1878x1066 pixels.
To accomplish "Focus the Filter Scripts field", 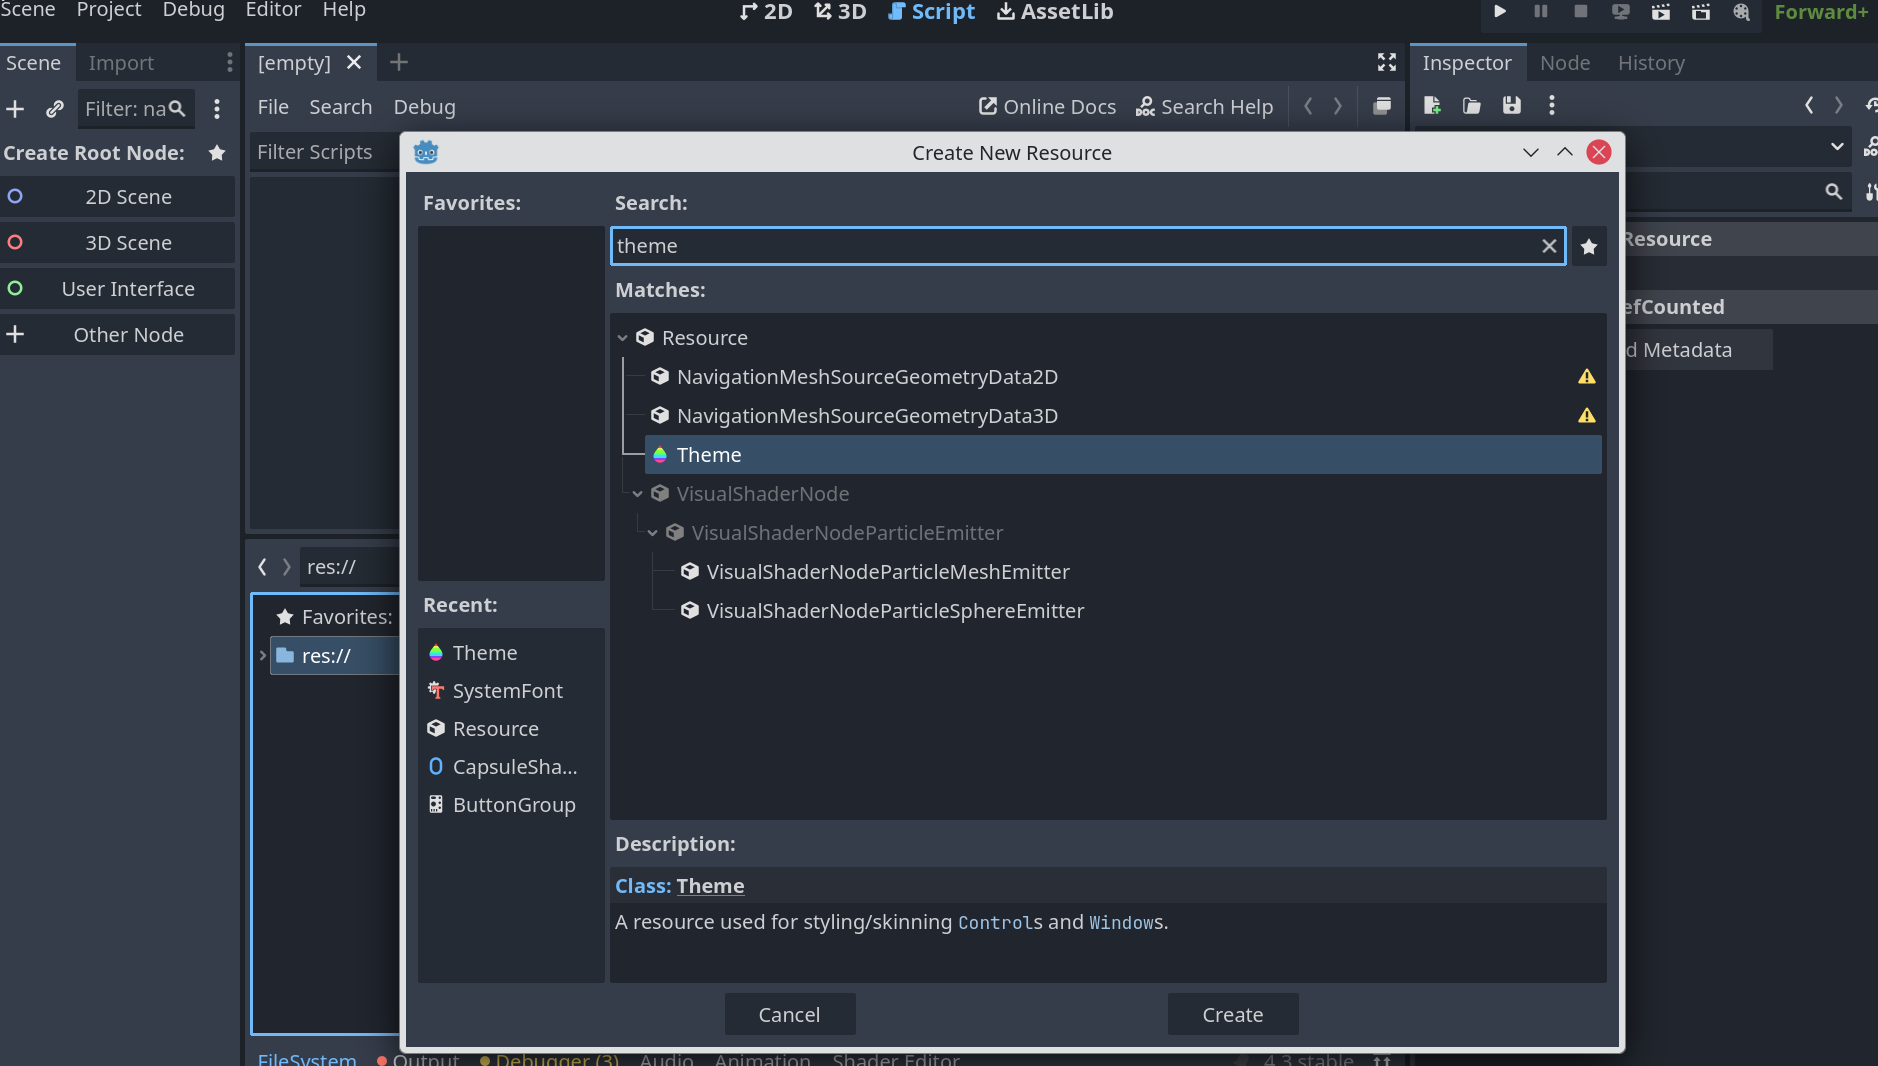I will [x=323, y=152].
